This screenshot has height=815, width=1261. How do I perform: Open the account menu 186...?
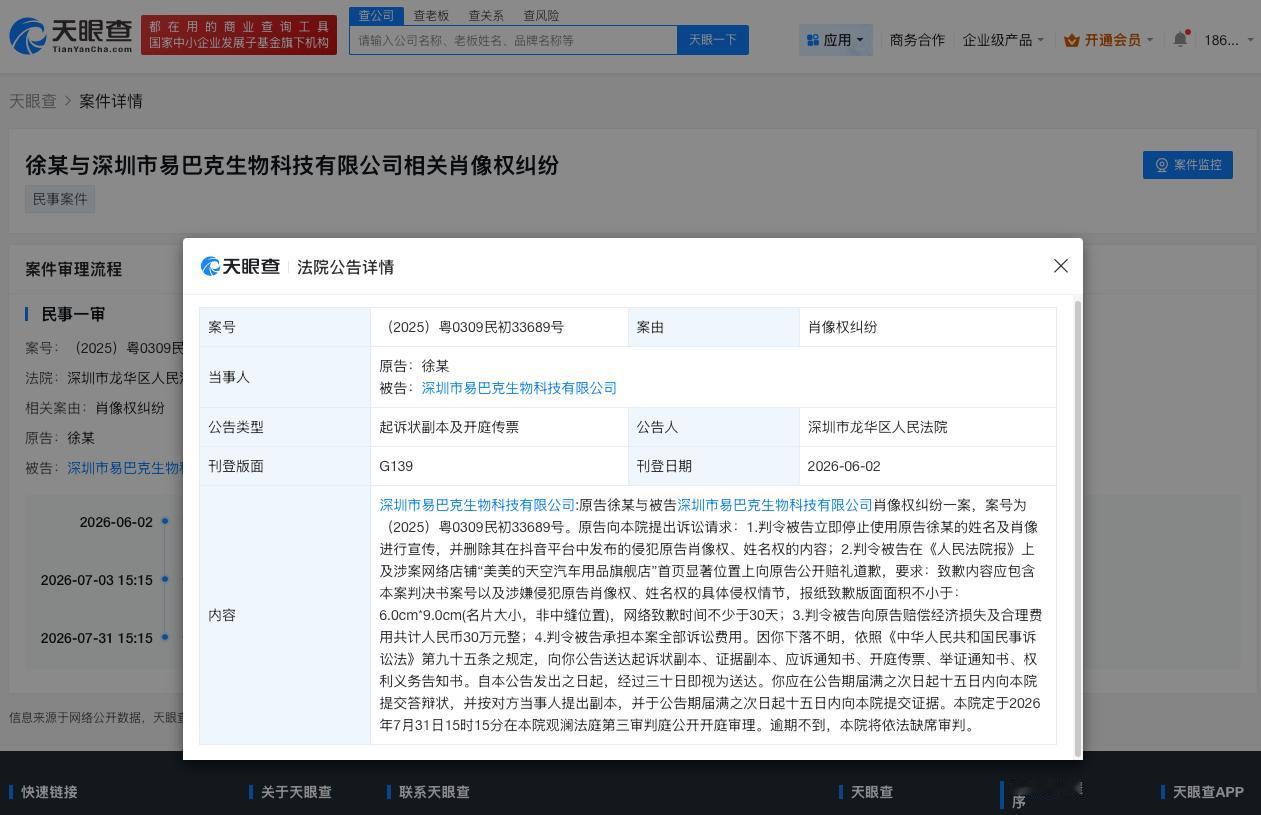tap(1228, 40)
